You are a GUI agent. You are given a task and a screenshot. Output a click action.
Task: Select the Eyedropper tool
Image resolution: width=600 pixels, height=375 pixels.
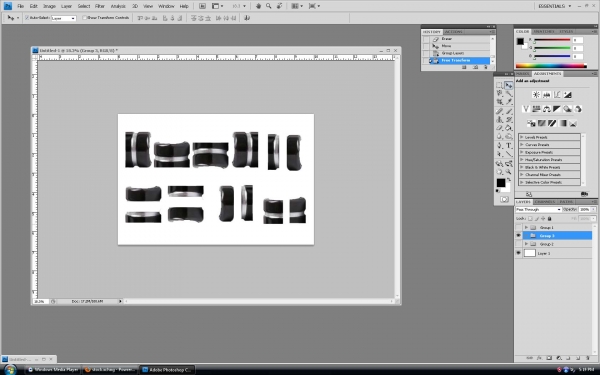509,102
